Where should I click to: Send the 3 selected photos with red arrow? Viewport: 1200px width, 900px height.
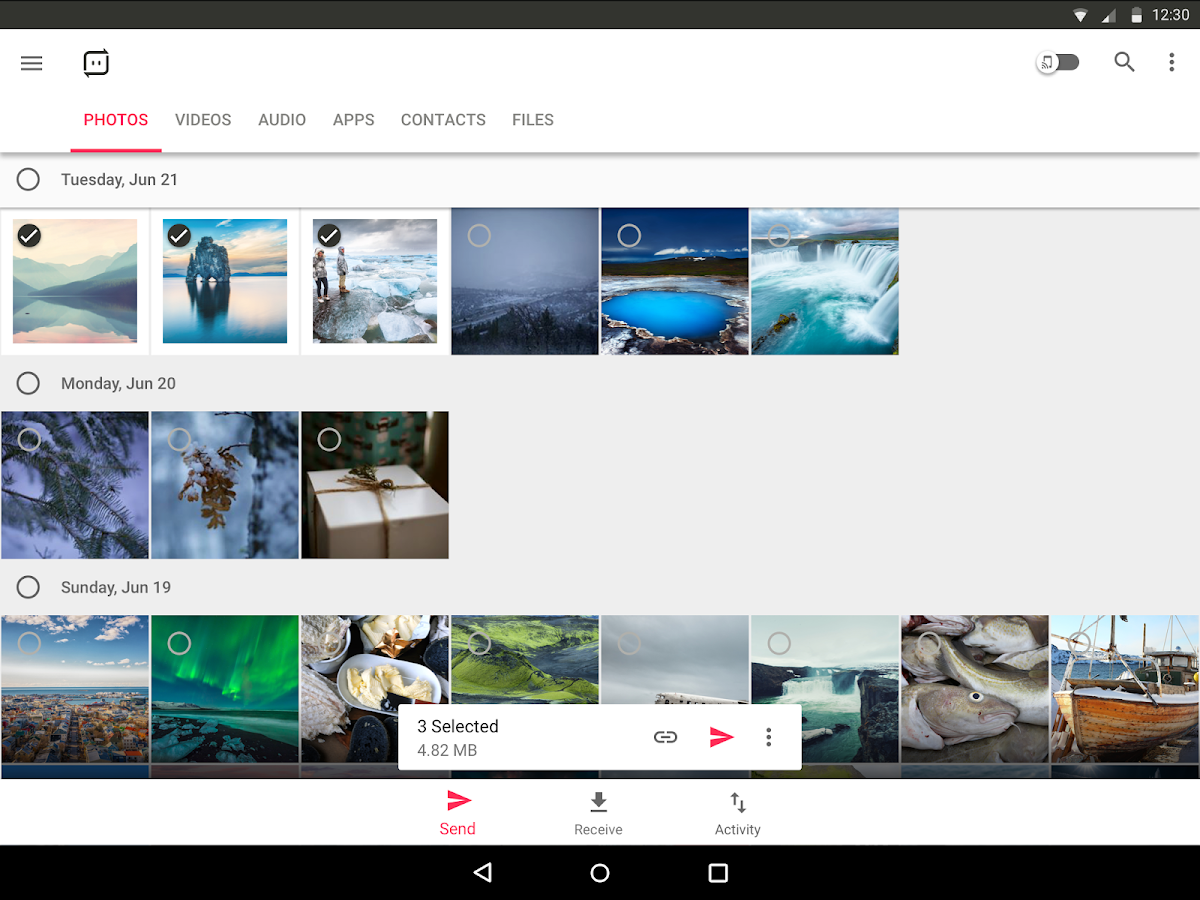[721, 737]
